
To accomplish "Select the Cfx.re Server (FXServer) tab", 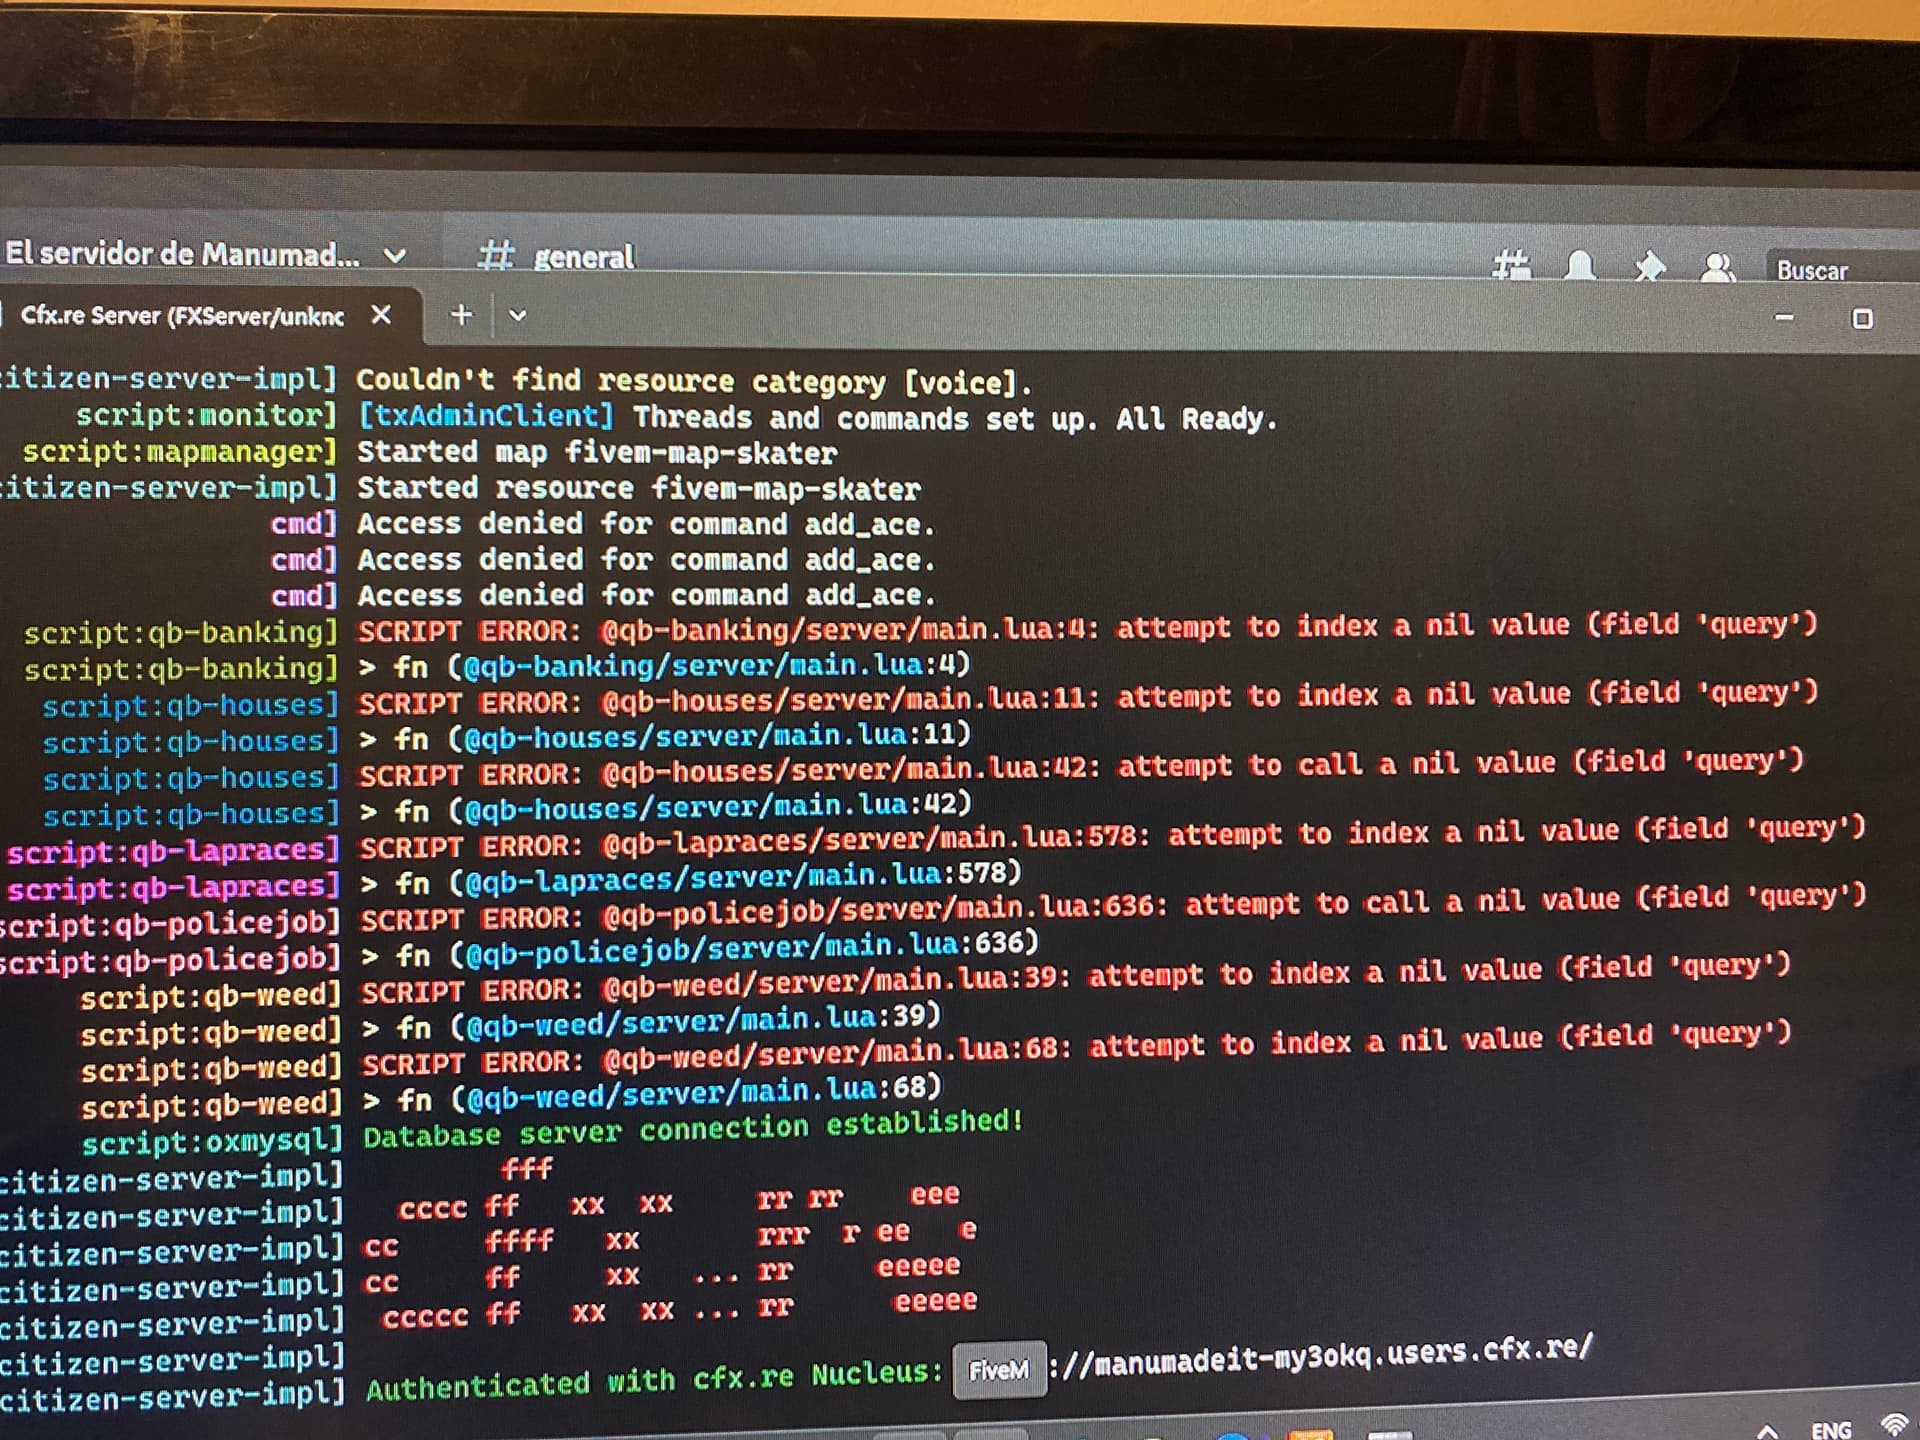I will pos(181,316).
